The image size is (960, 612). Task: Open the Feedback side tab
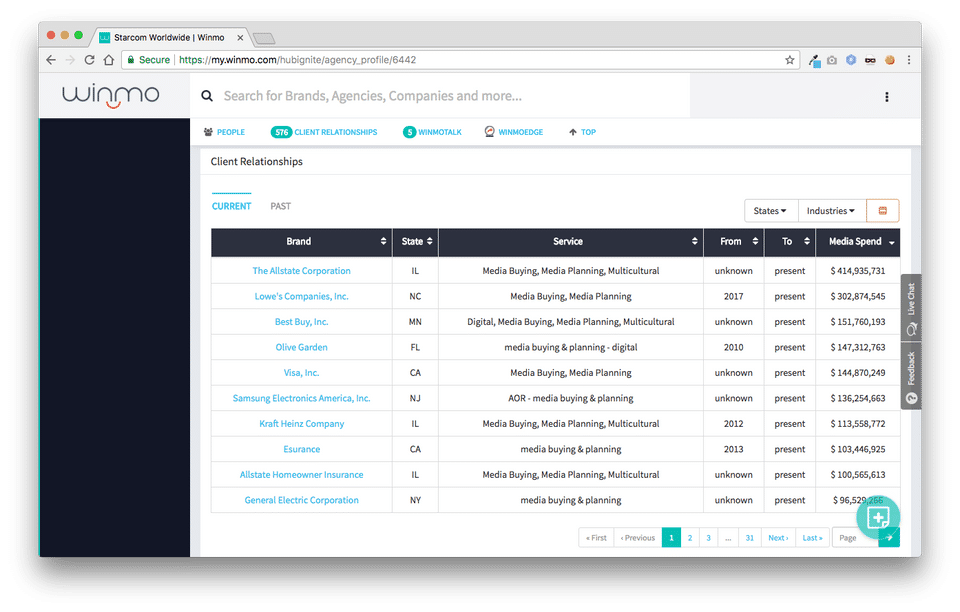coord(911,376)
